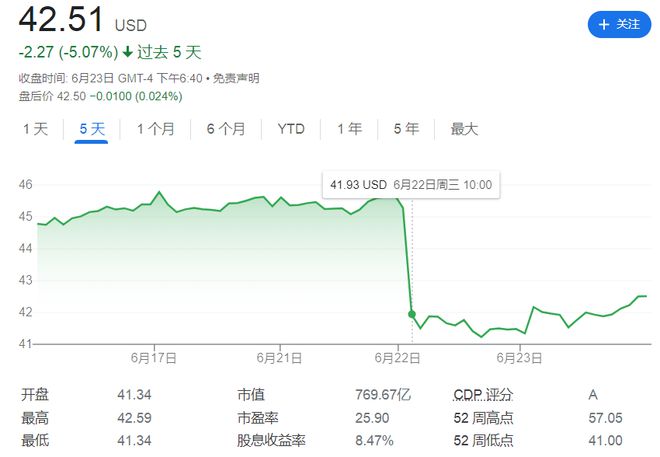Click the plus icon in Follow button

tap(604, 24)
